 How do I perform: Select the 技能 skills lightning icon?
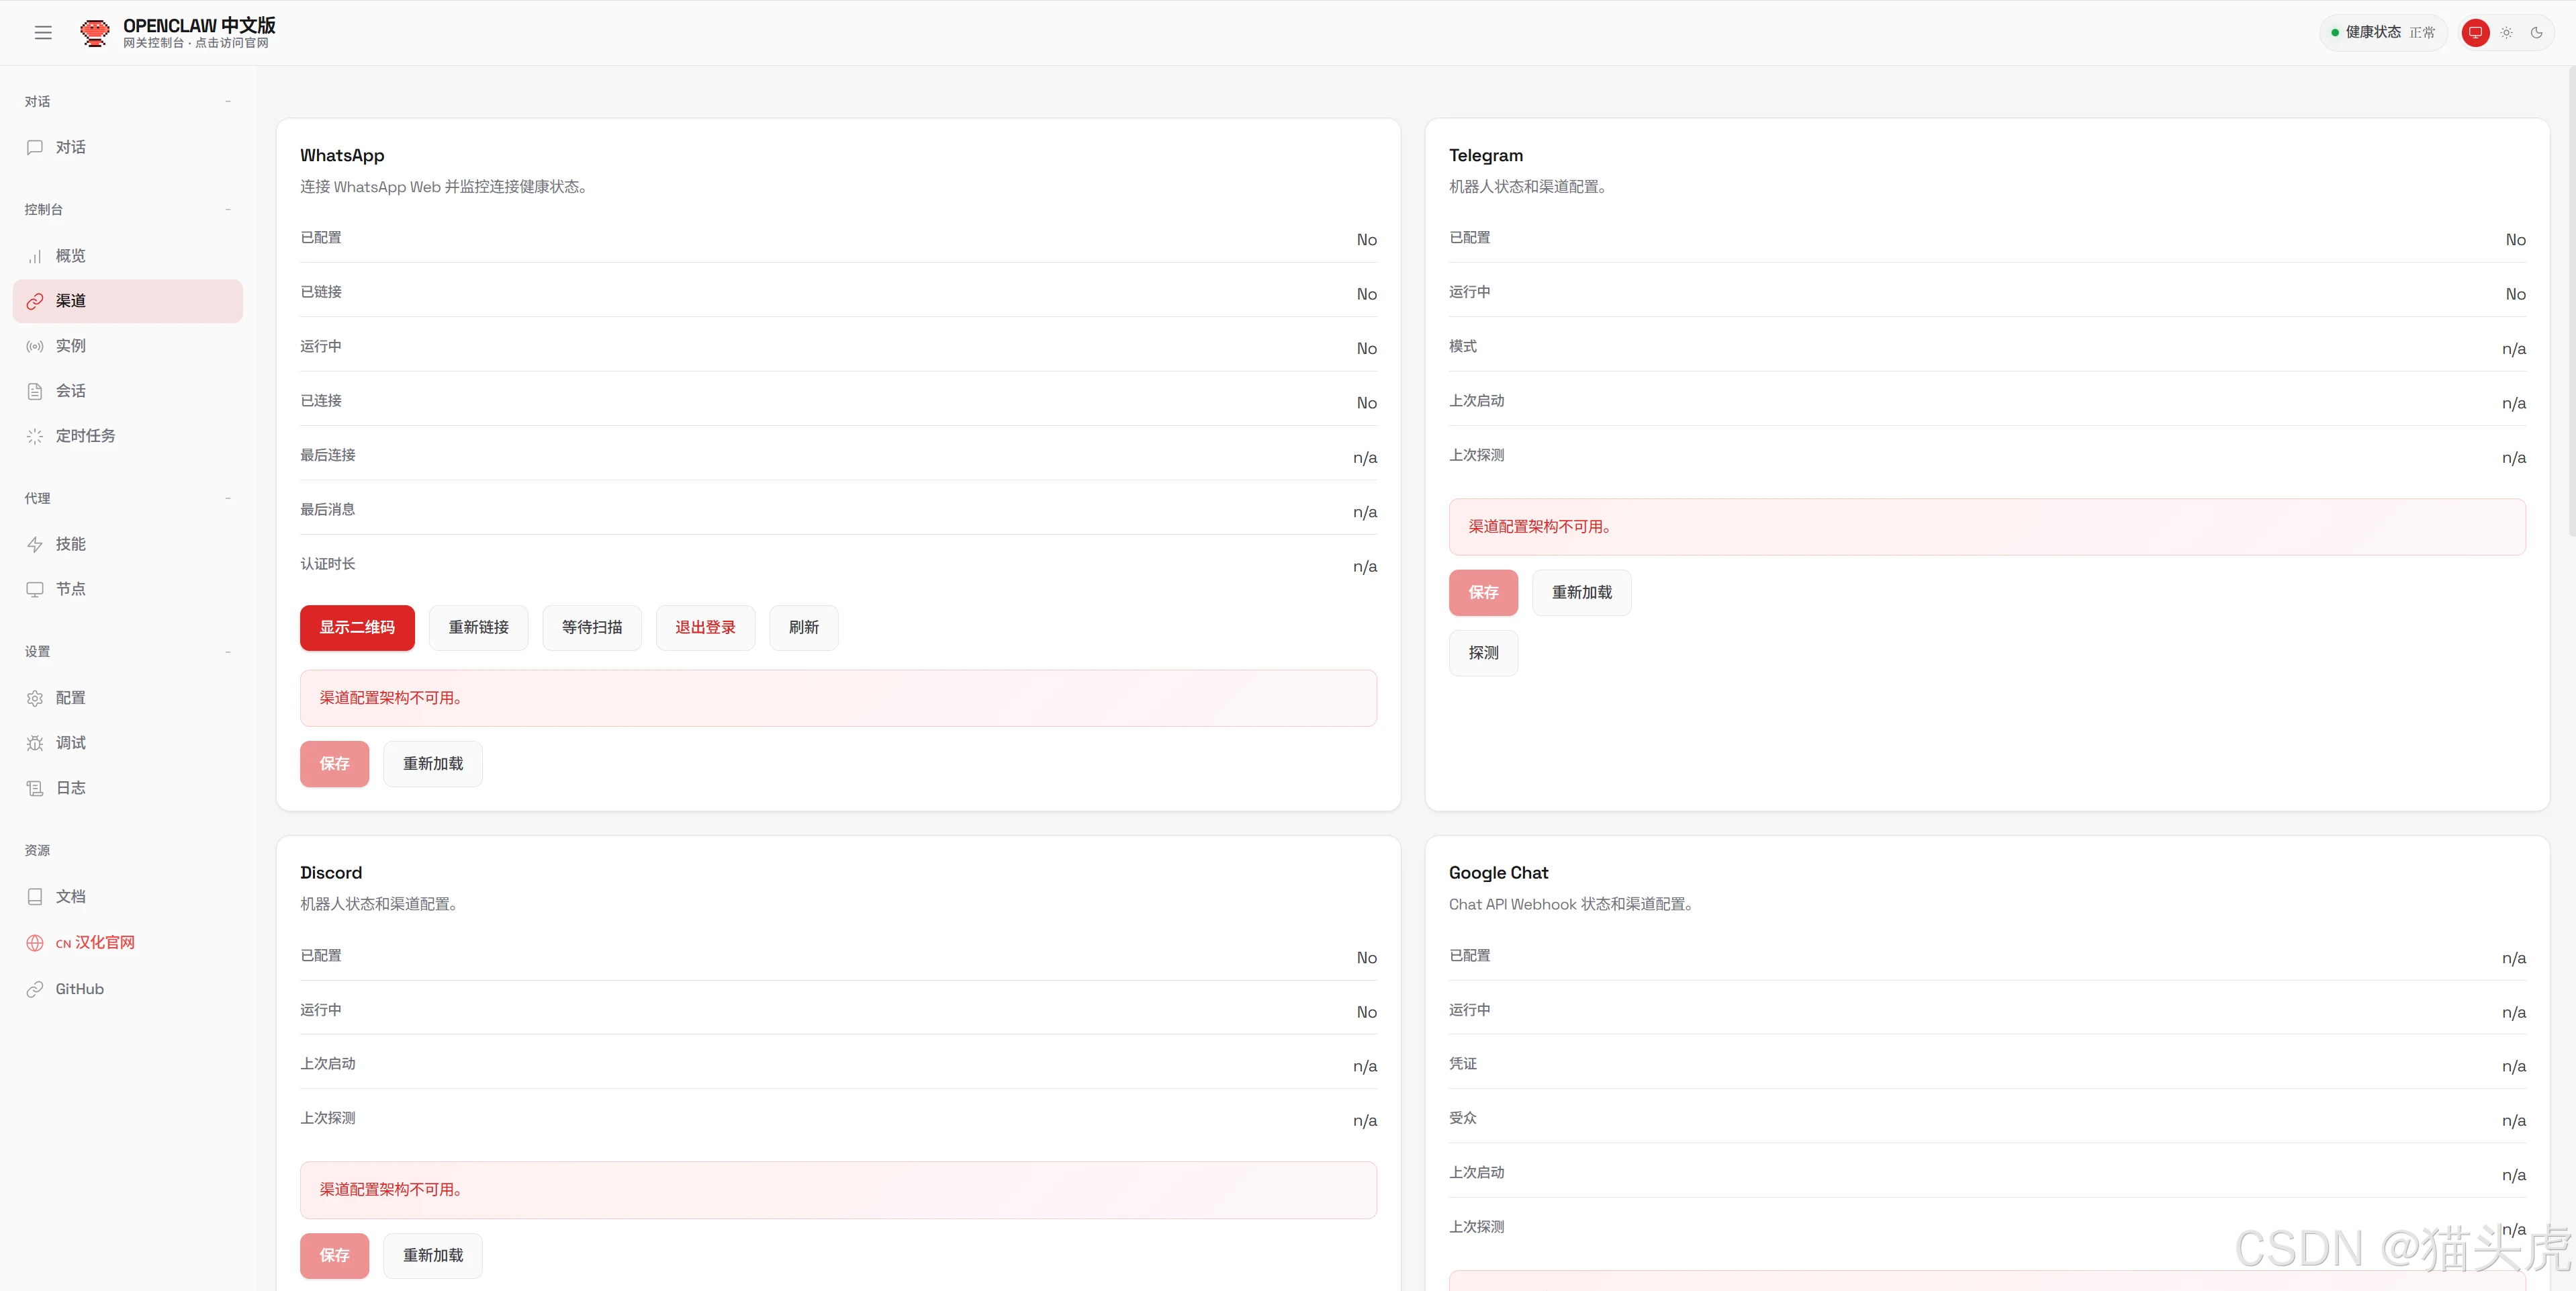(x=35, y=544)
